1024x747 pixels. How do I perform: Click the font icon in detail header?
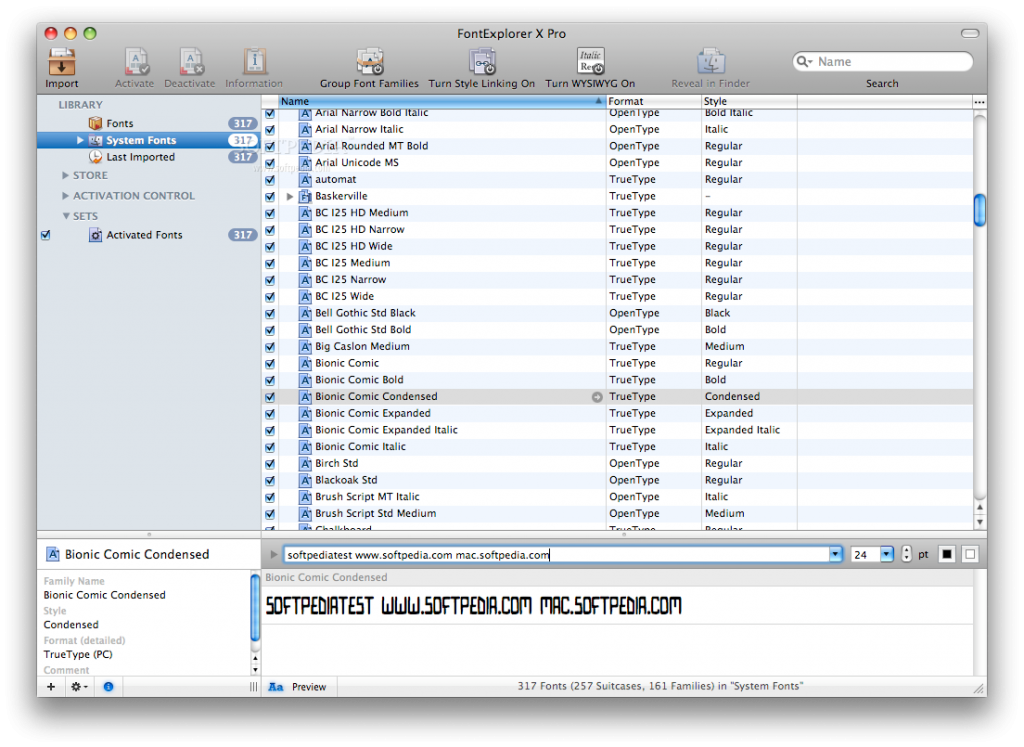click(53, 554)
